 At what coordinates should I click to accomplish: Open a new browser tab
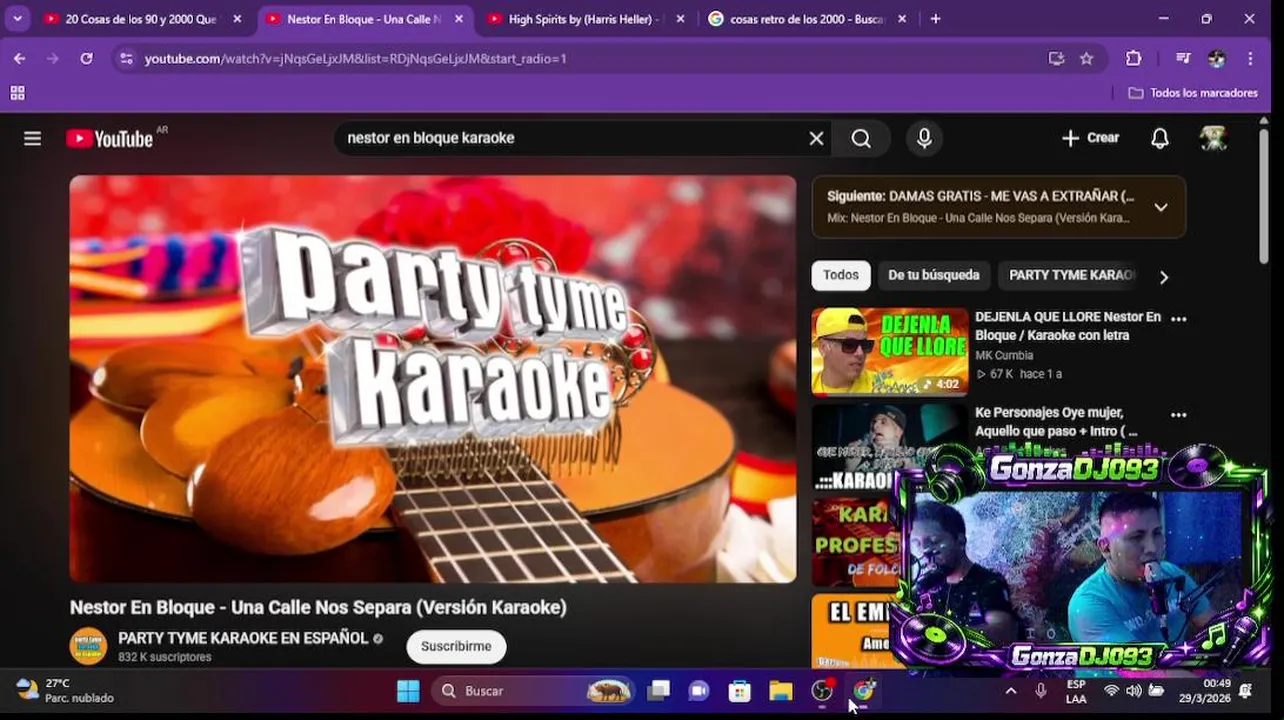pyautogui.click(x=935, y=19)
